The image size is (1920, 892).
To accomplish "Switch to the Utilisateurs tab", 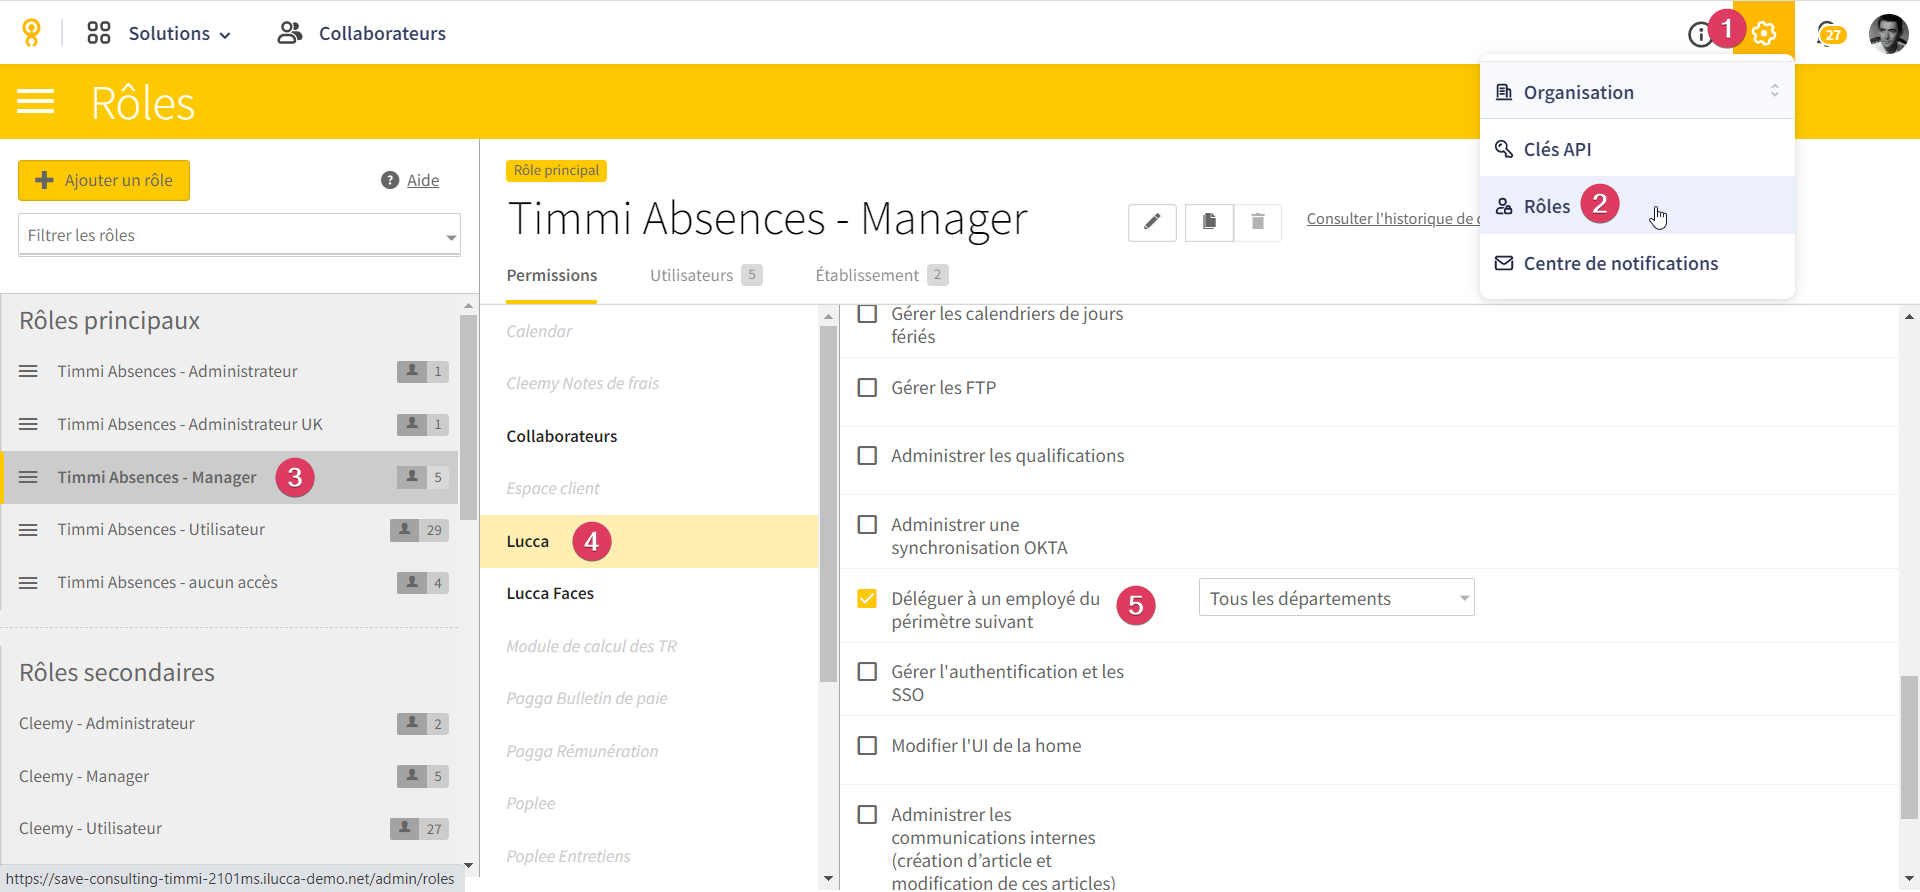I will (706, 275).
